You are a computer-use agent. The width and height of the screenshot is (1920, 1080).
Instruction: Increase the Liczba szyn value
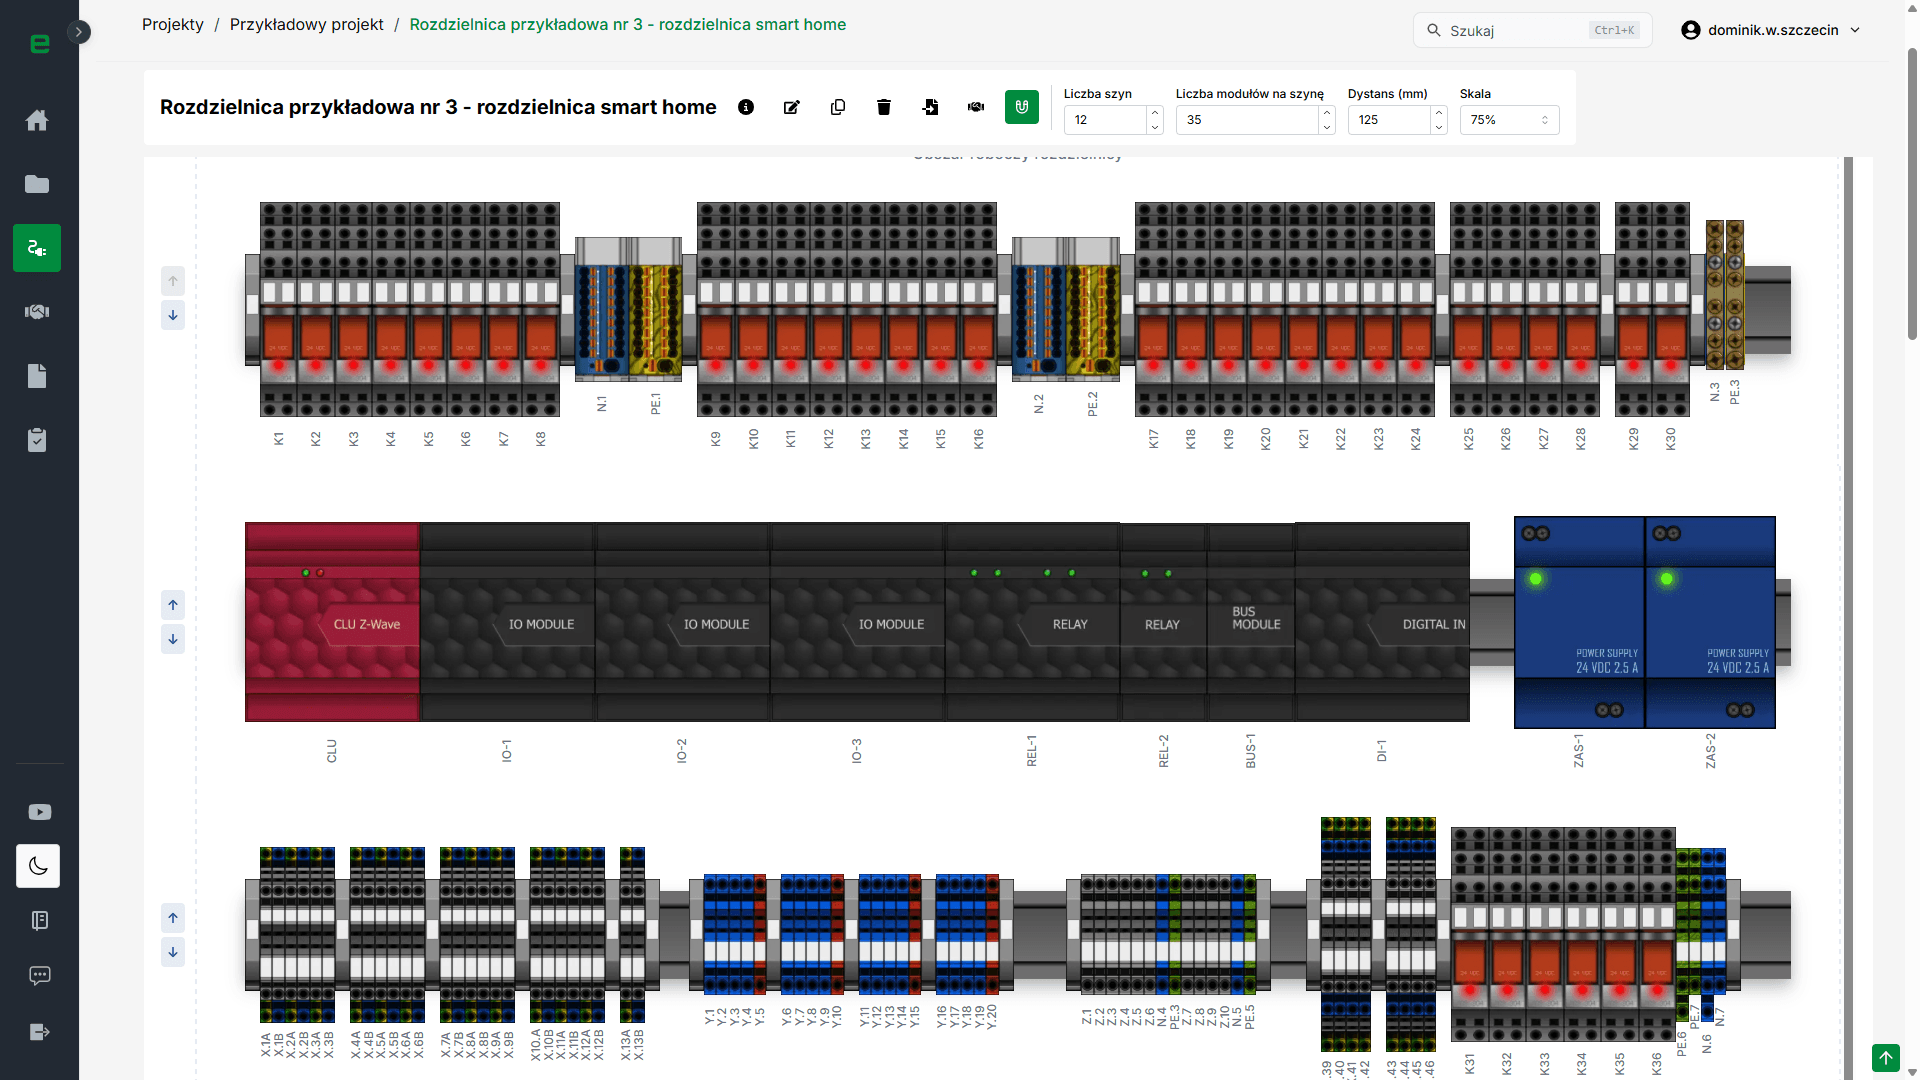tap(1155, 113)
